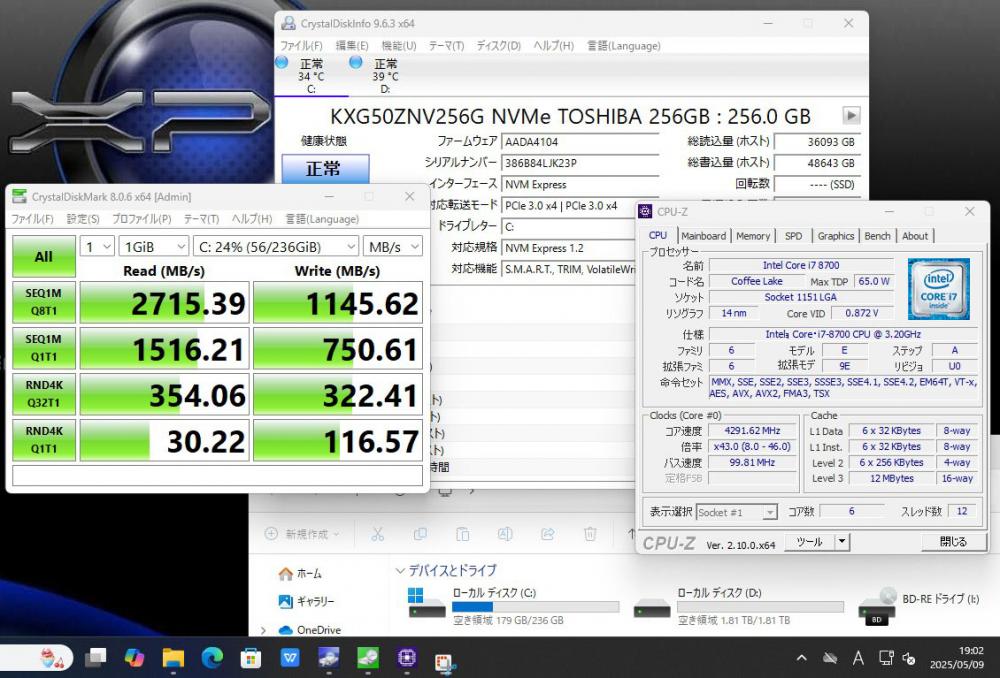Click the Rename icon in File Explorer
The width and height of the screenshot is (1000, 678).
504,534
